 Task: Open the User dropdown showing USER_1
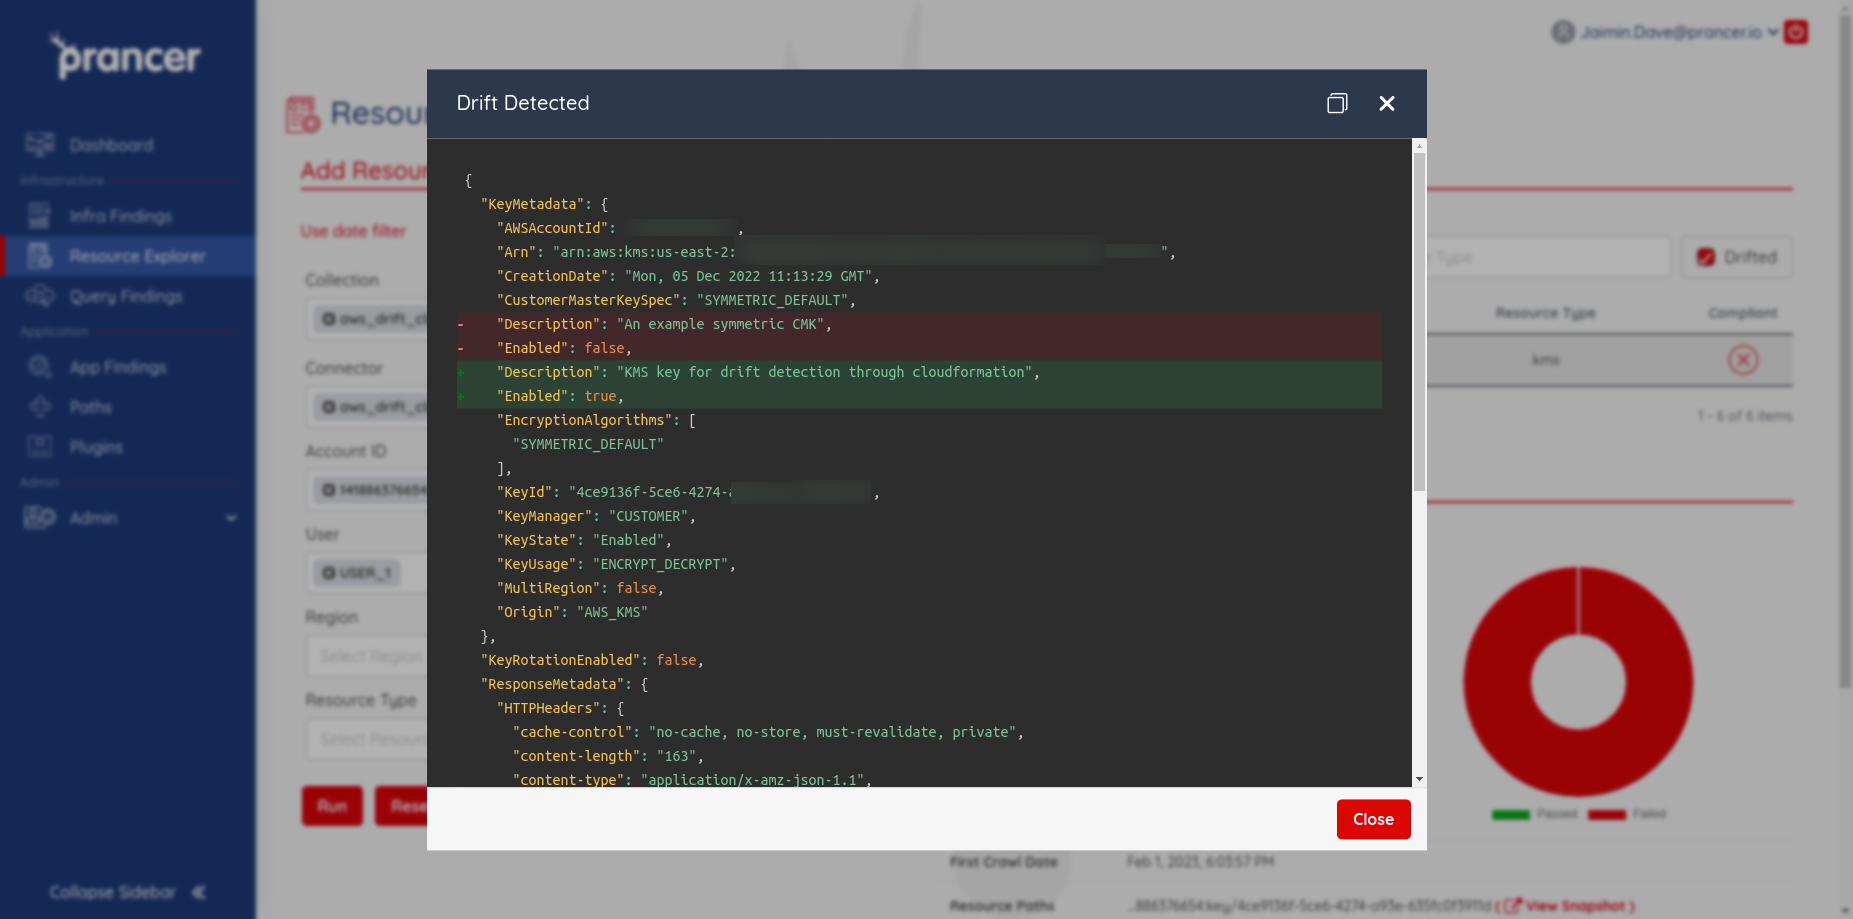click(366, 573)
